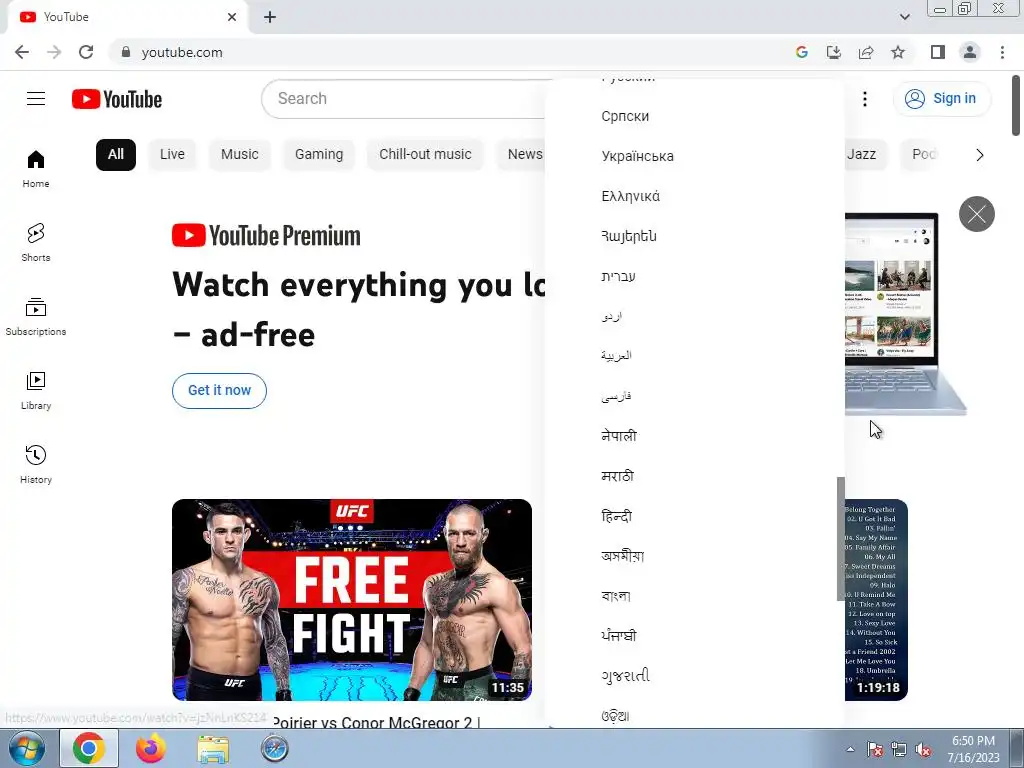Dismiss the Premium banner with the X
The width and height of the screenshot is (1024, 768).
[976, 214]
